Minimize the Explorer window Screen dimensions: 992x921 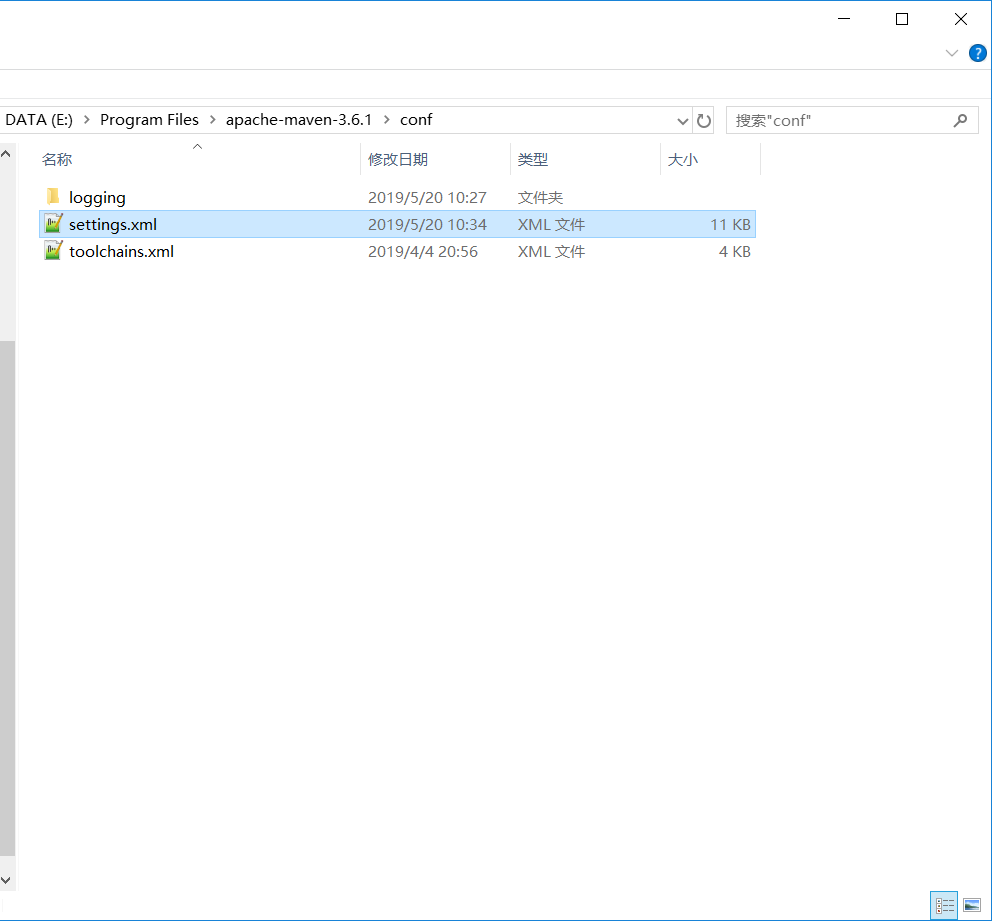click(844, 19)
